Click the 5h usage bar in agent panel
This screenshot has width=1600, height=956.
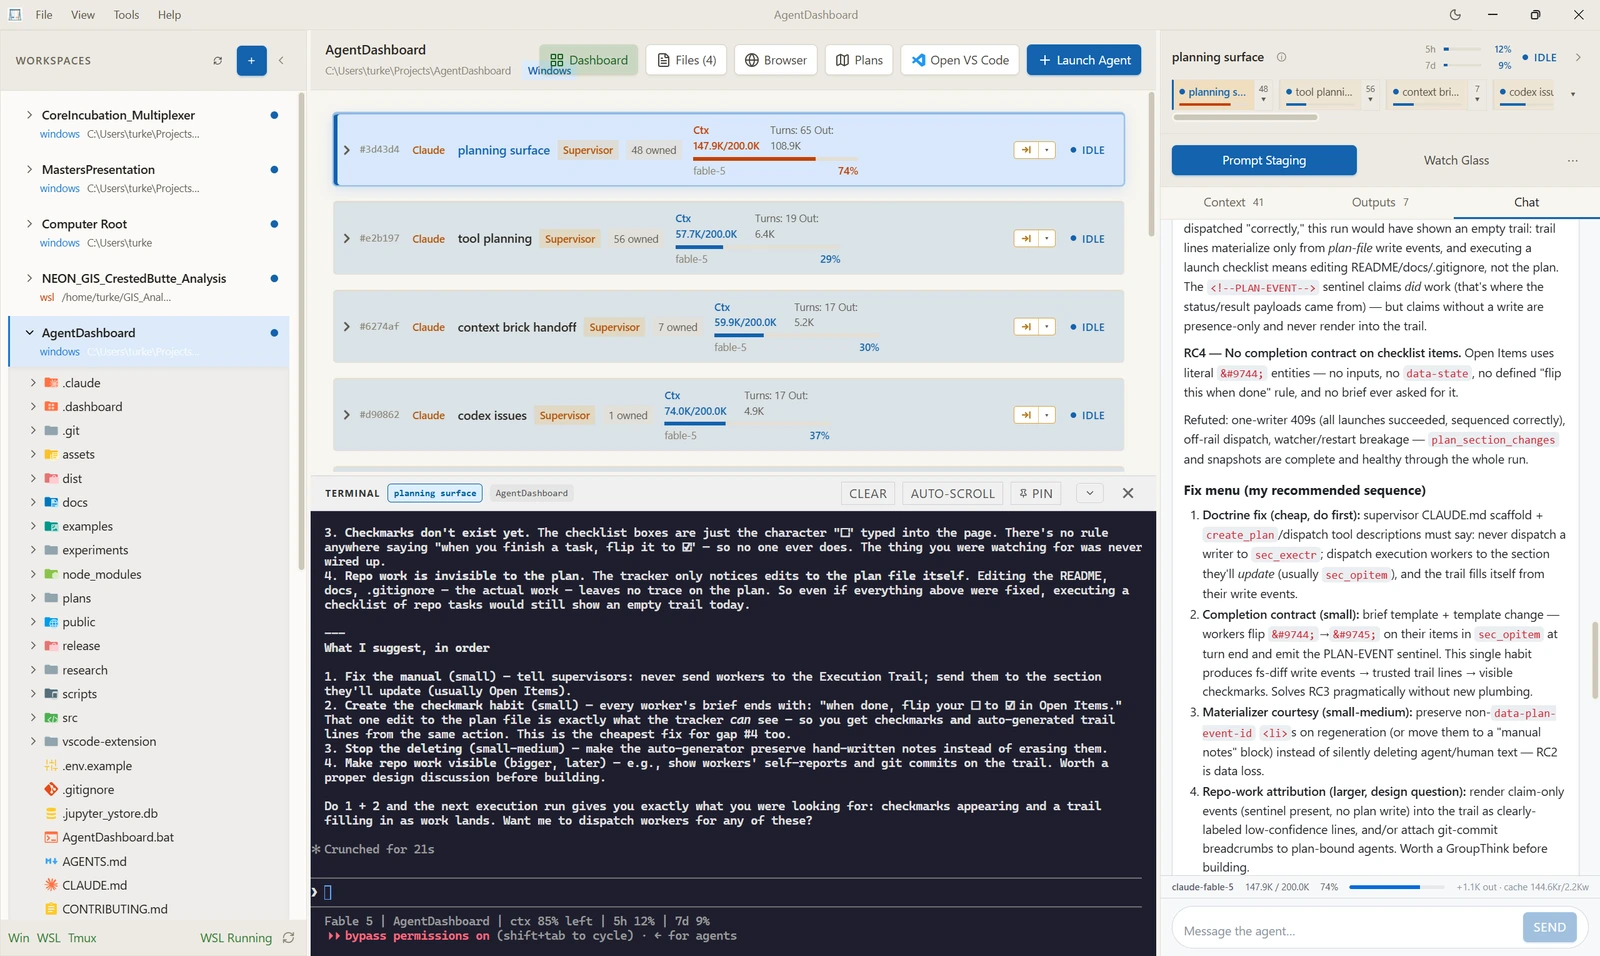point(1463,49)
